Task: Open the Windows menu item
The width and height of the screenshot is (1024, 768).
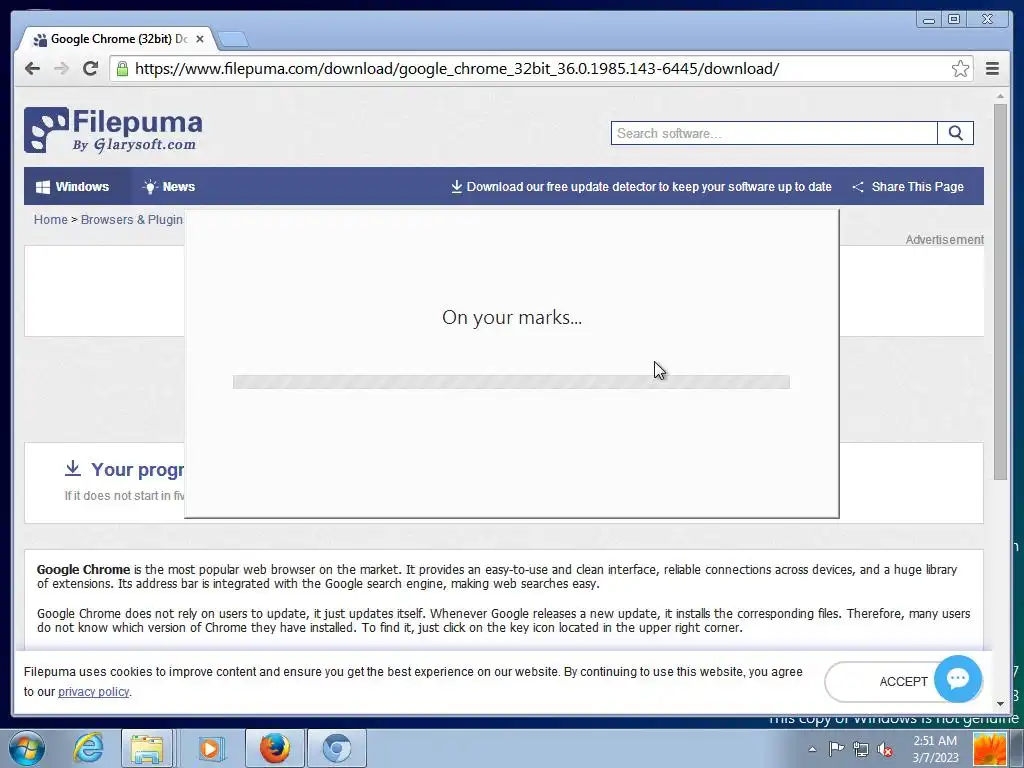Action: pyautogui.click(x=72, y=187)
